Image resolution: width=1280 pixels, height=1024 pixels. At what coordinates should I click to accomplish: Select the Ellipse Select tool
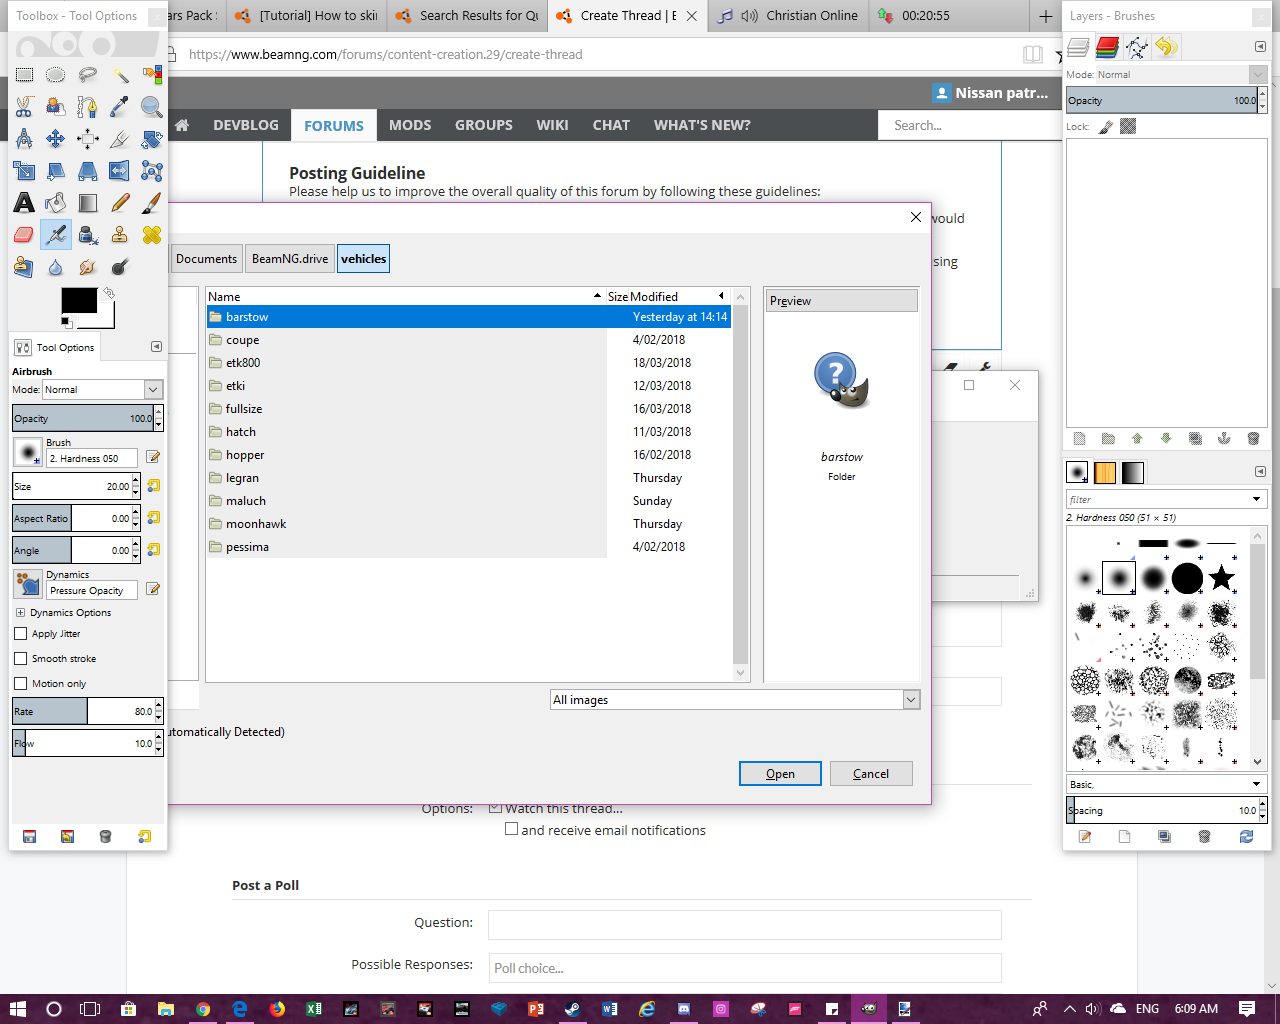coord(56,75)
